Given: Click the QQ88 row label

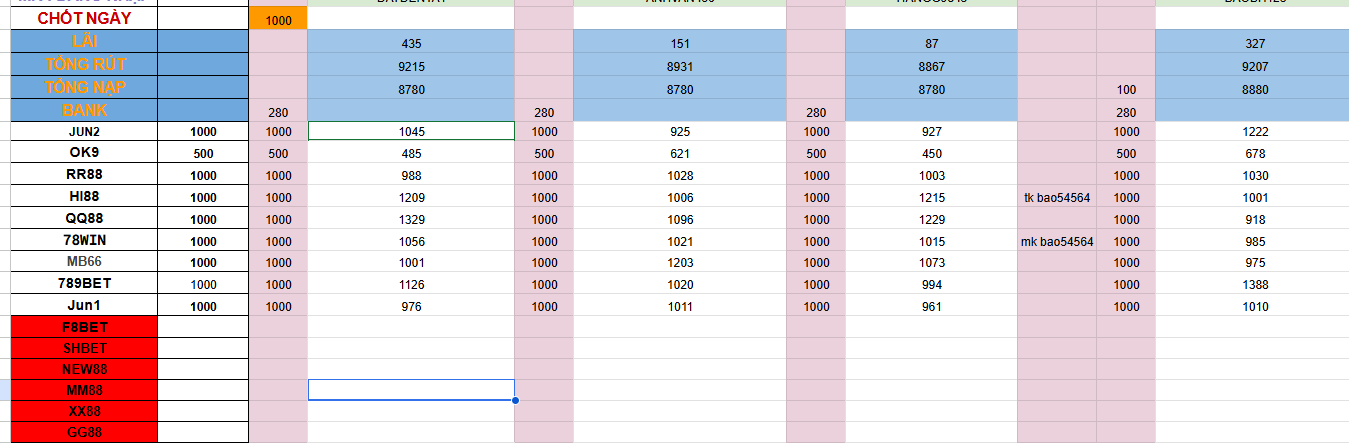Looking at the screenshot, I should [x=84, y=219].
